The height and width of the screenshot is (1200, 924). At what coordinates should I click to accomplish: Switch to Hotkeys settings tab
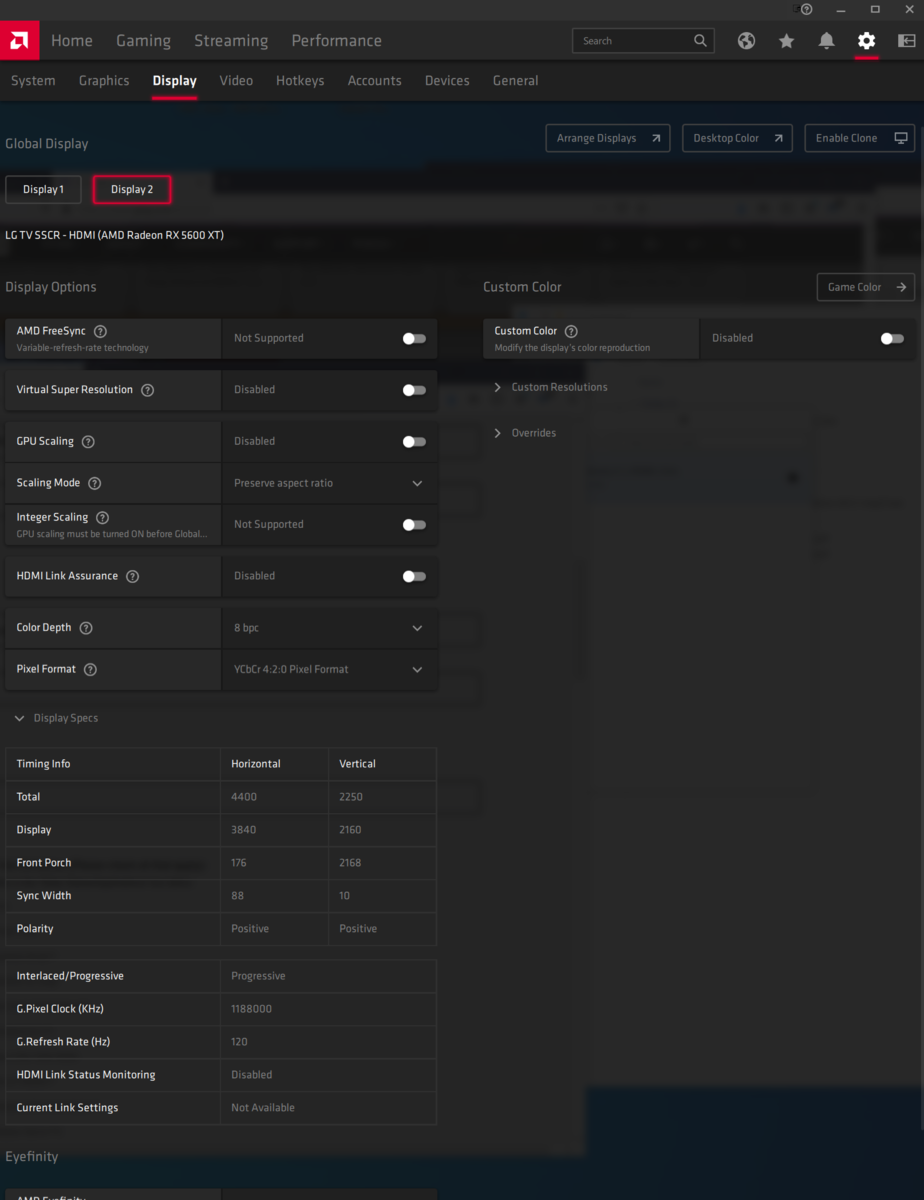coord(300,81)
